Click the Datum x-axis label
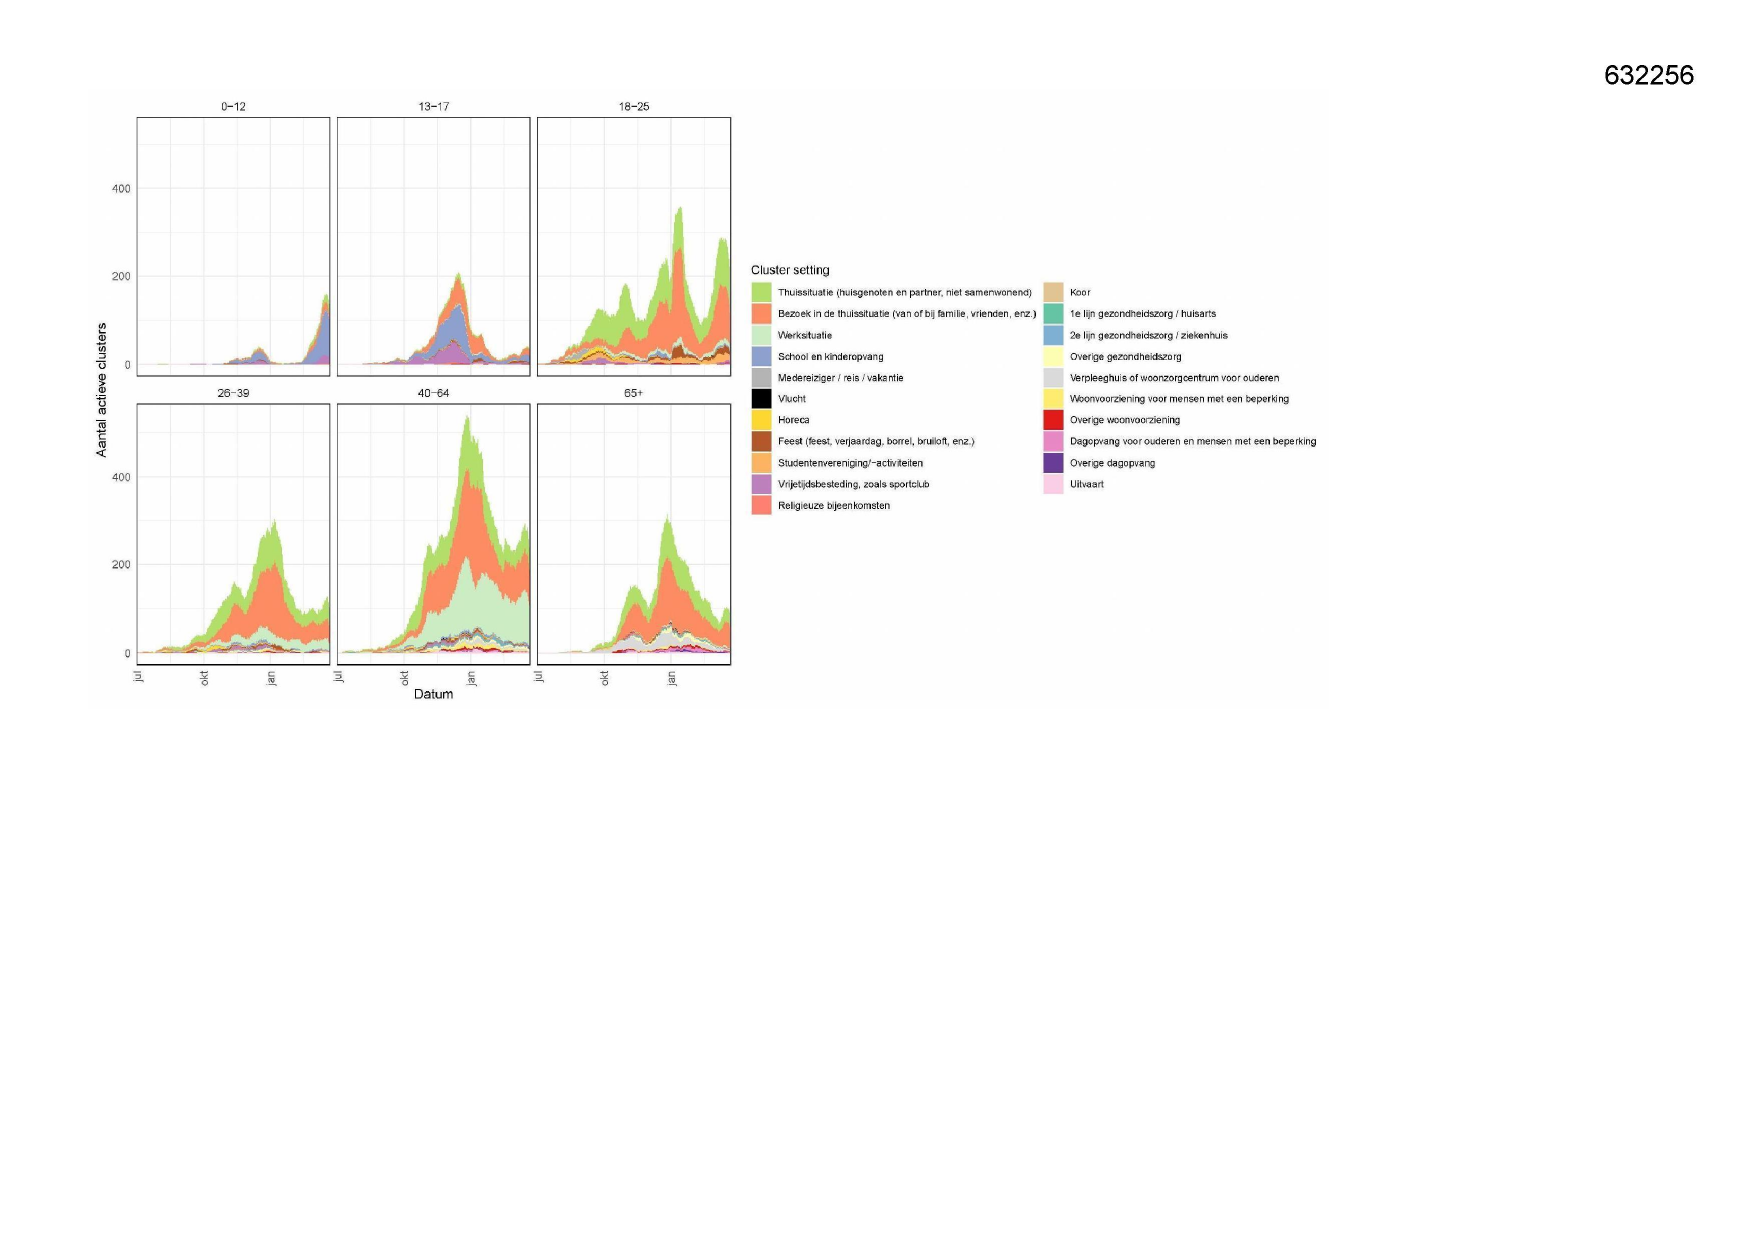 click(433, 694)
